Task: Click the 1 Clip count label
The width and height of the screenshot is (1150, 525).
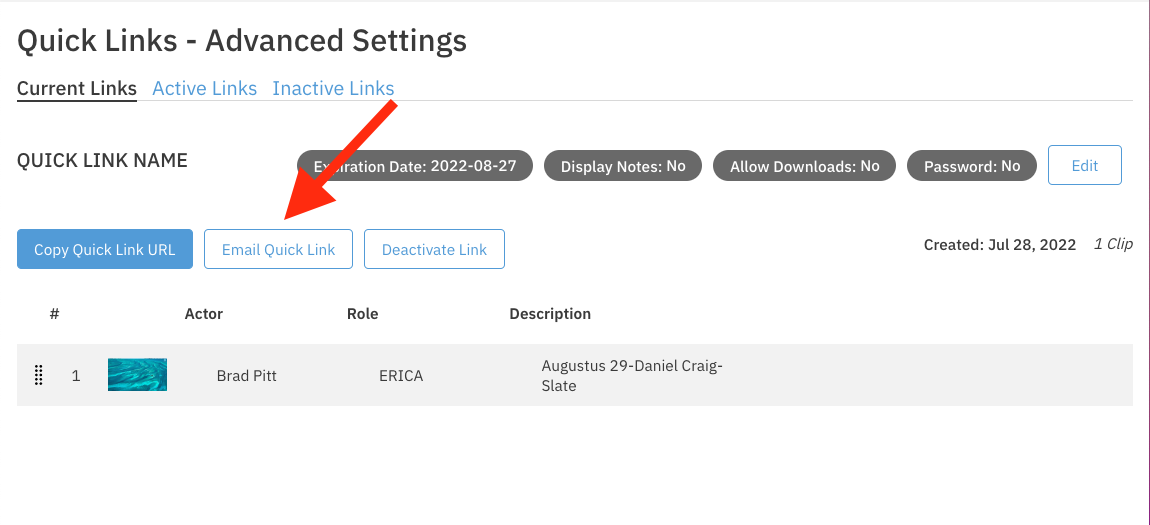Action: (1113, 244)
